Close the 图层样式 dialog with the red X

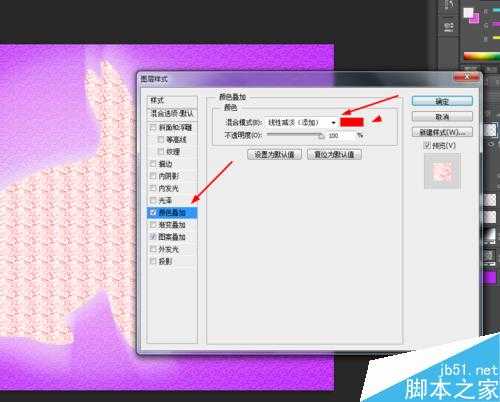click(x=467, y=77)
